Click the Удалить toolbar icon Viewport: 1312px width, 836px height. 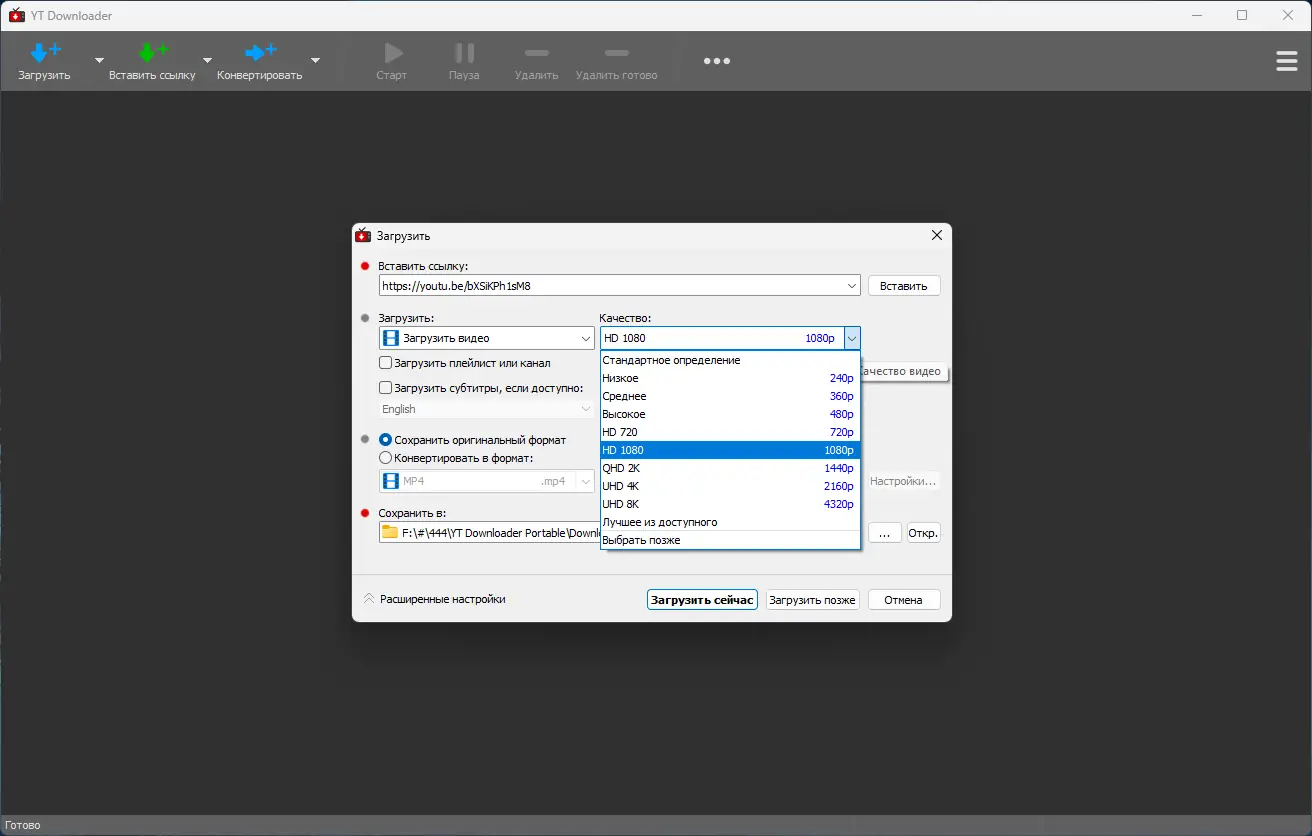click(537, 52)
